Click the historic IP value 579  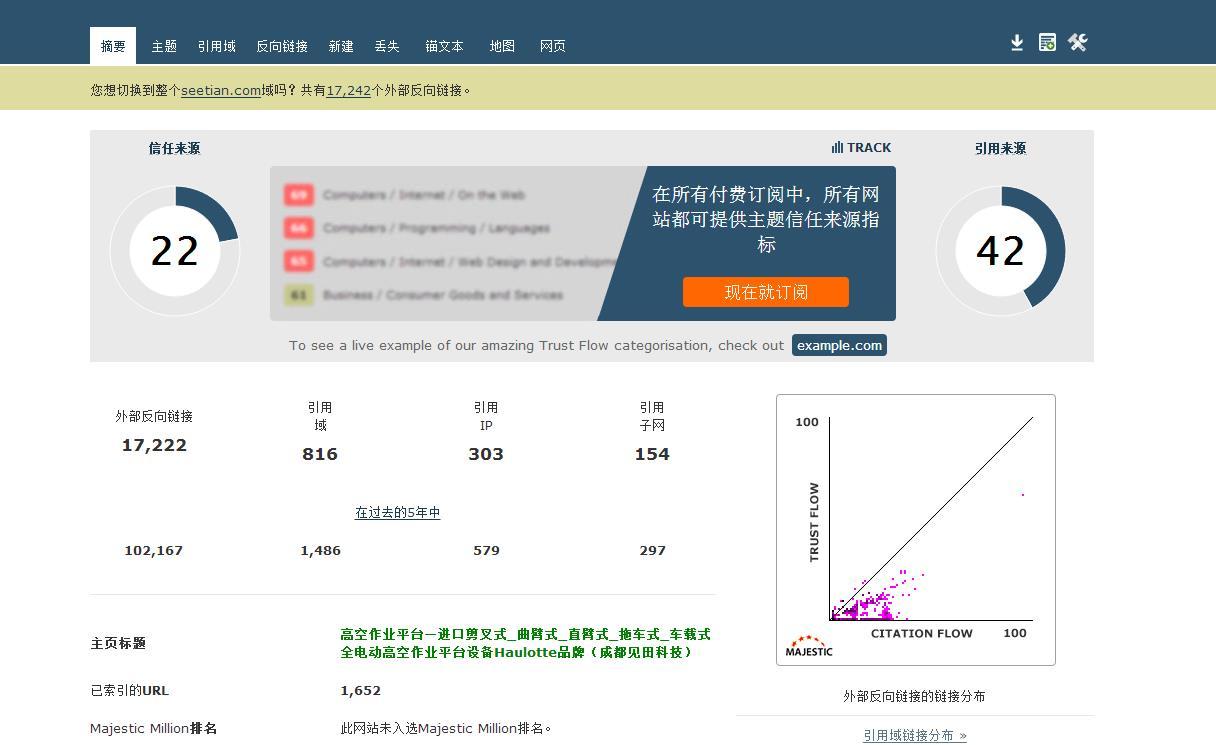486,550
